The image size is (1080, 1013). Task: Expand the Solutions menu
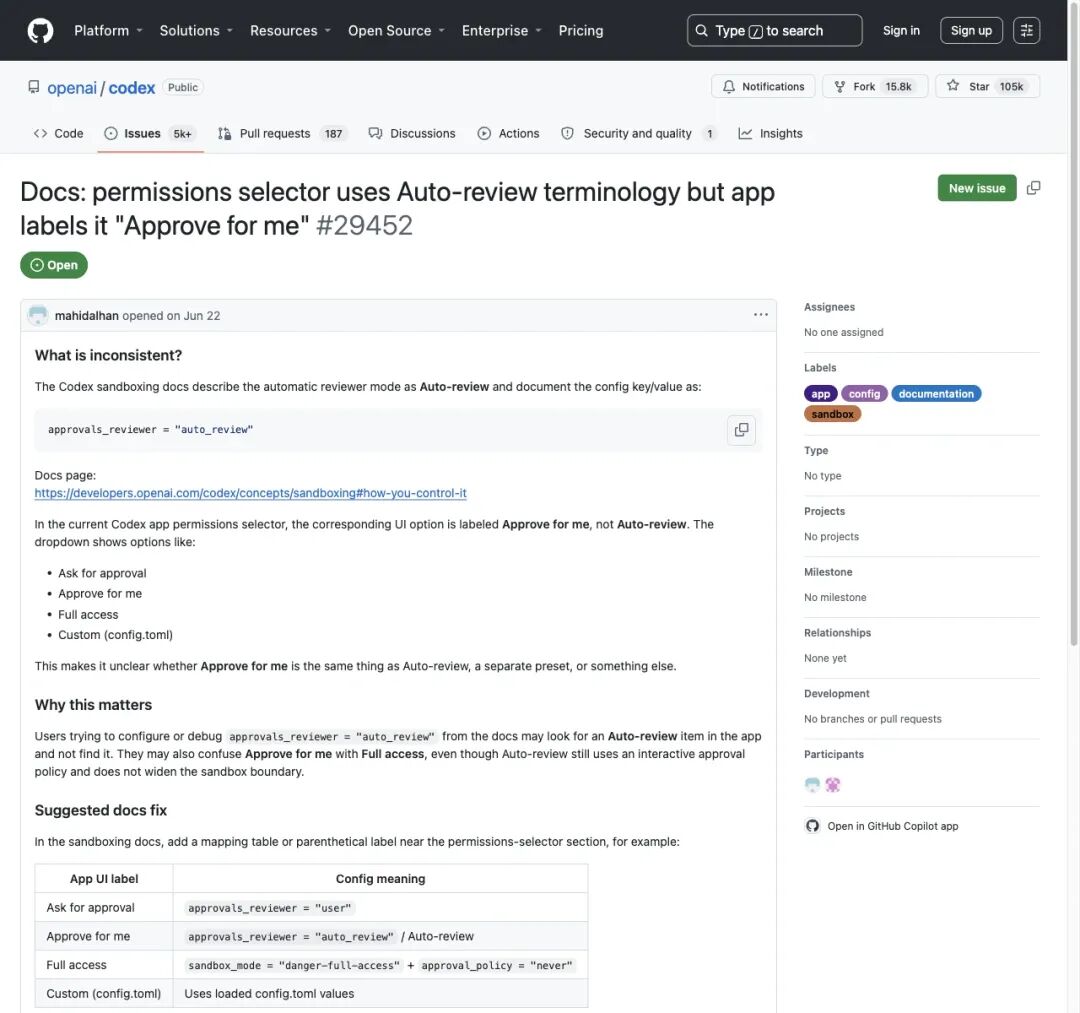coord(196,30)
